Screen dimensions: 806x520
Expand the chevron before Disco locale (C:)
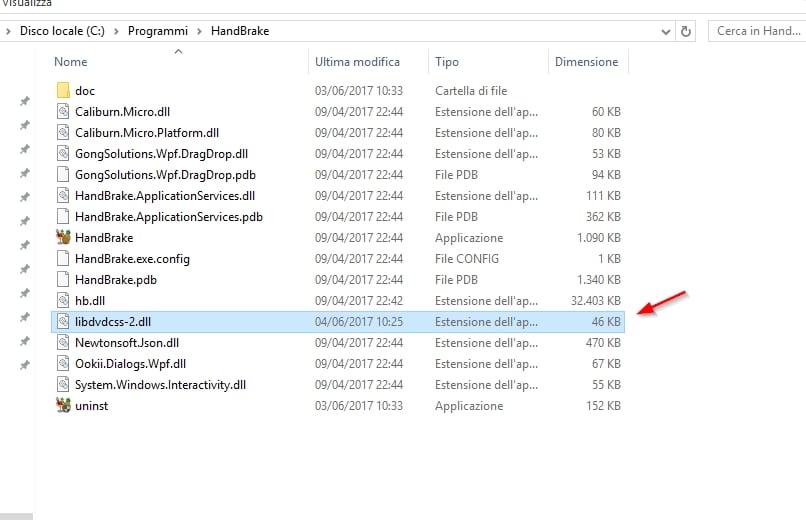(8, 31)
